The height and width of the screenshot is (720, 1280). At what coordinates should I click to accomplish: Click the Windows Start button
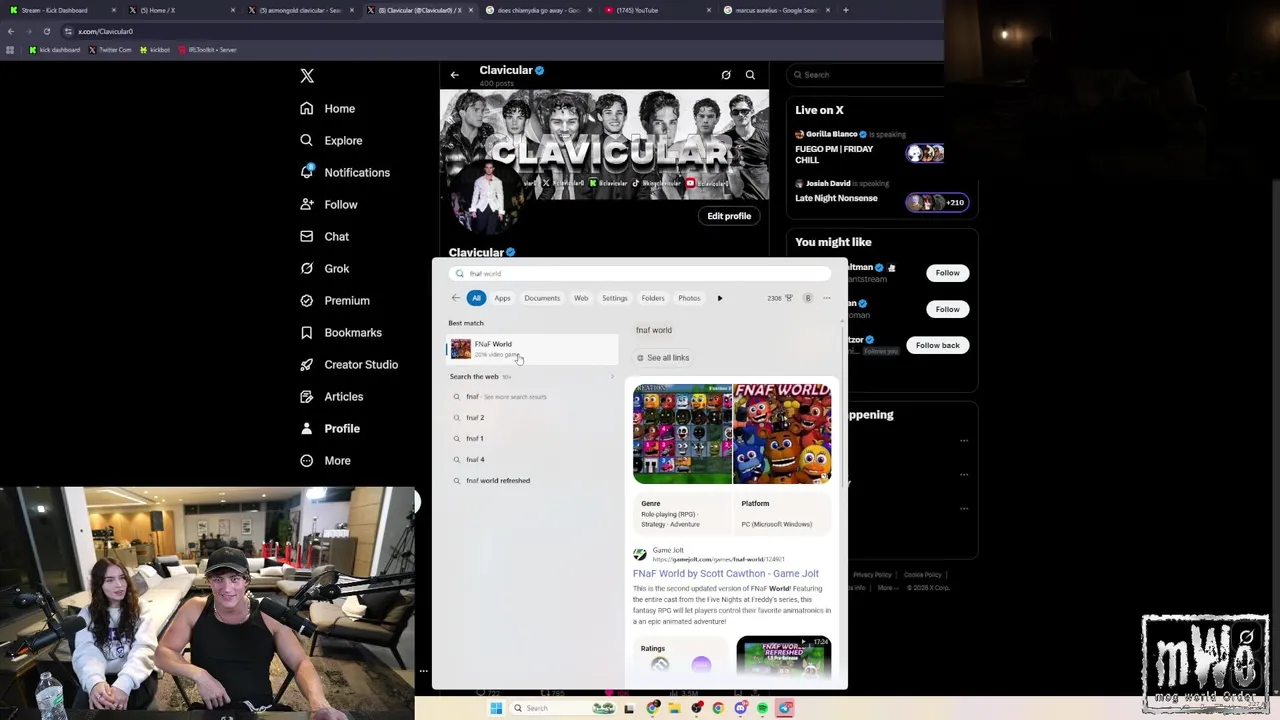(x=496, y=708)
